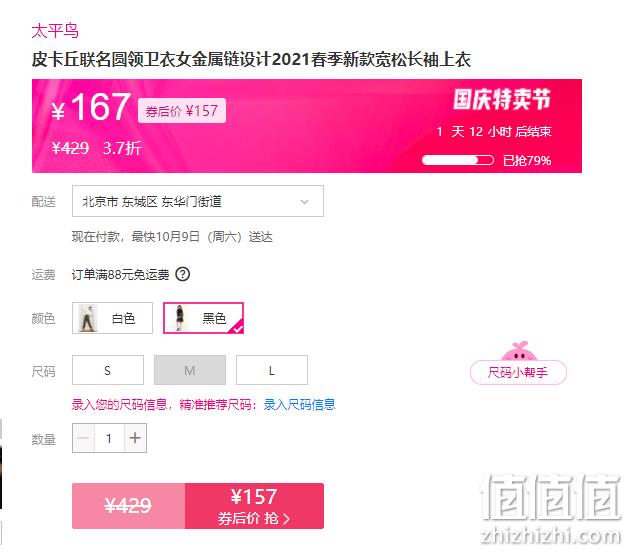Click the pink mascot above 尺码小帮手
This screenshot has height=553, width=630.
click(519, 351)
